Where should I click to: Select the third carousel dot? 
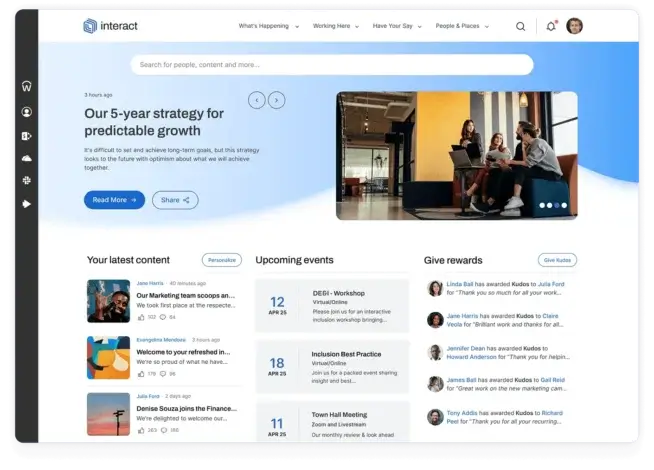tap(557, 205)
